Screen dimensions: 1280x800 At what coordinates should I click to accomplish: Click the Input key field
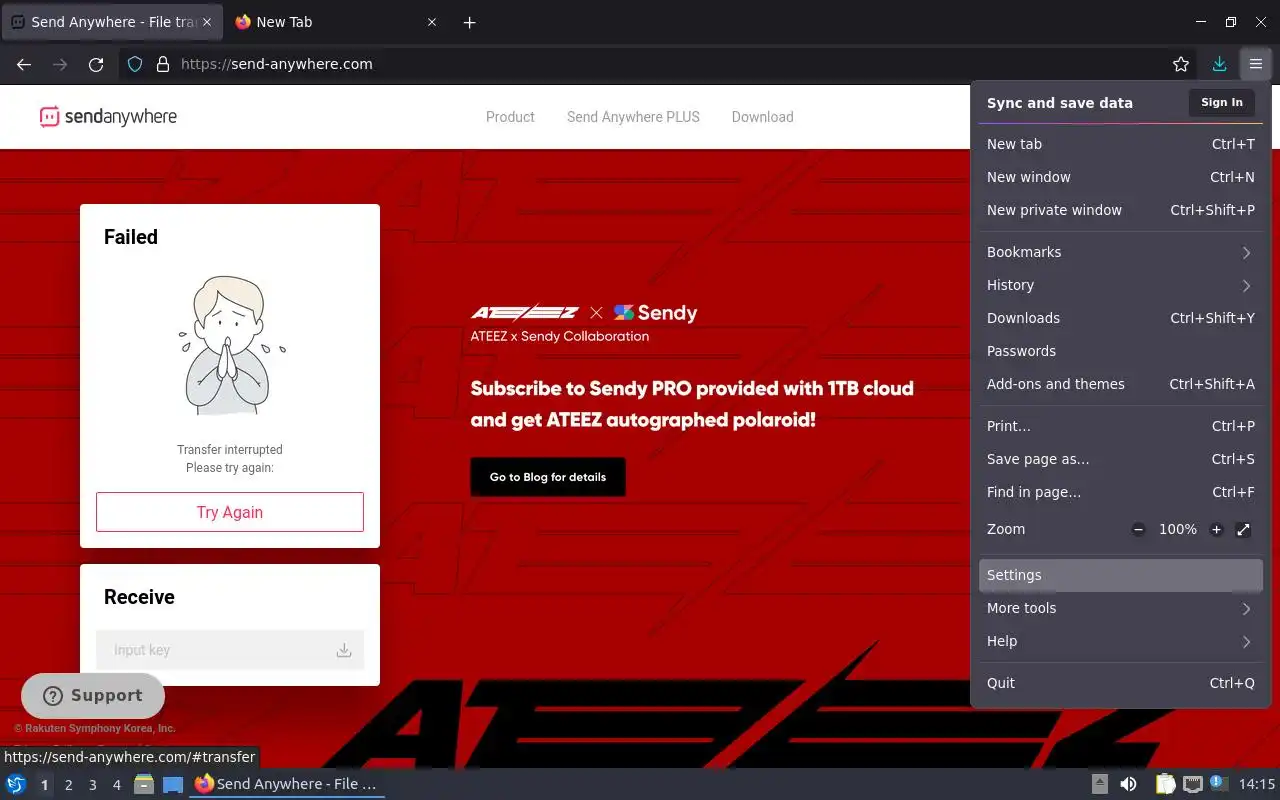pos(230,650)
